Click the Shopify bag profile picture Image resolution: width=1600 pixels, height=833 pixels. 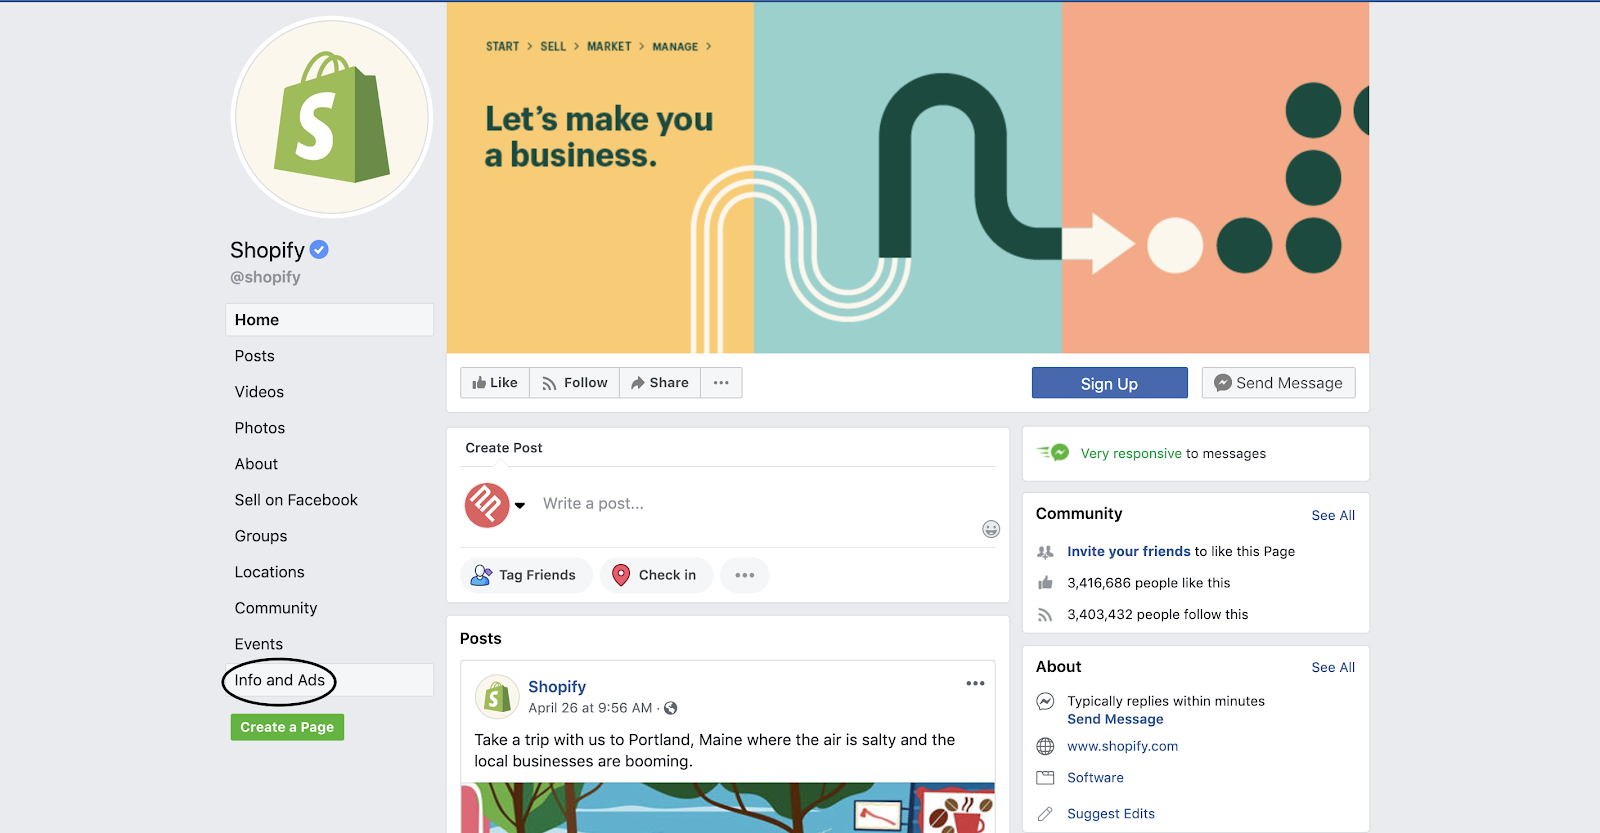point(332,118)
